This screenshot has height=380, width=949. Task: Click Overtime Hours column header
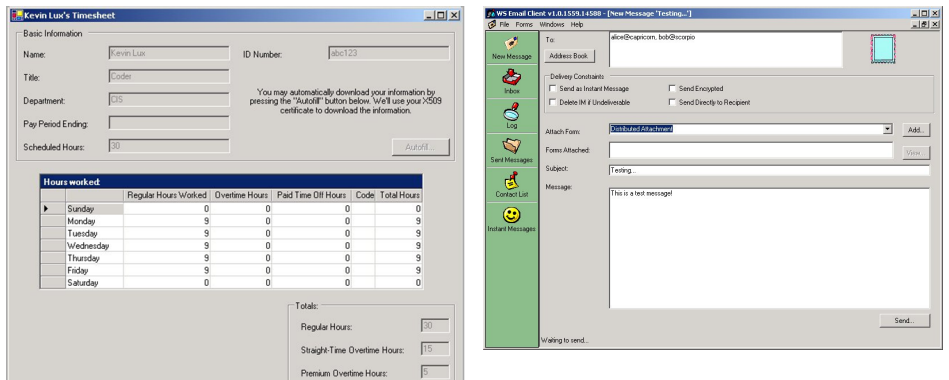coord(241,195)
